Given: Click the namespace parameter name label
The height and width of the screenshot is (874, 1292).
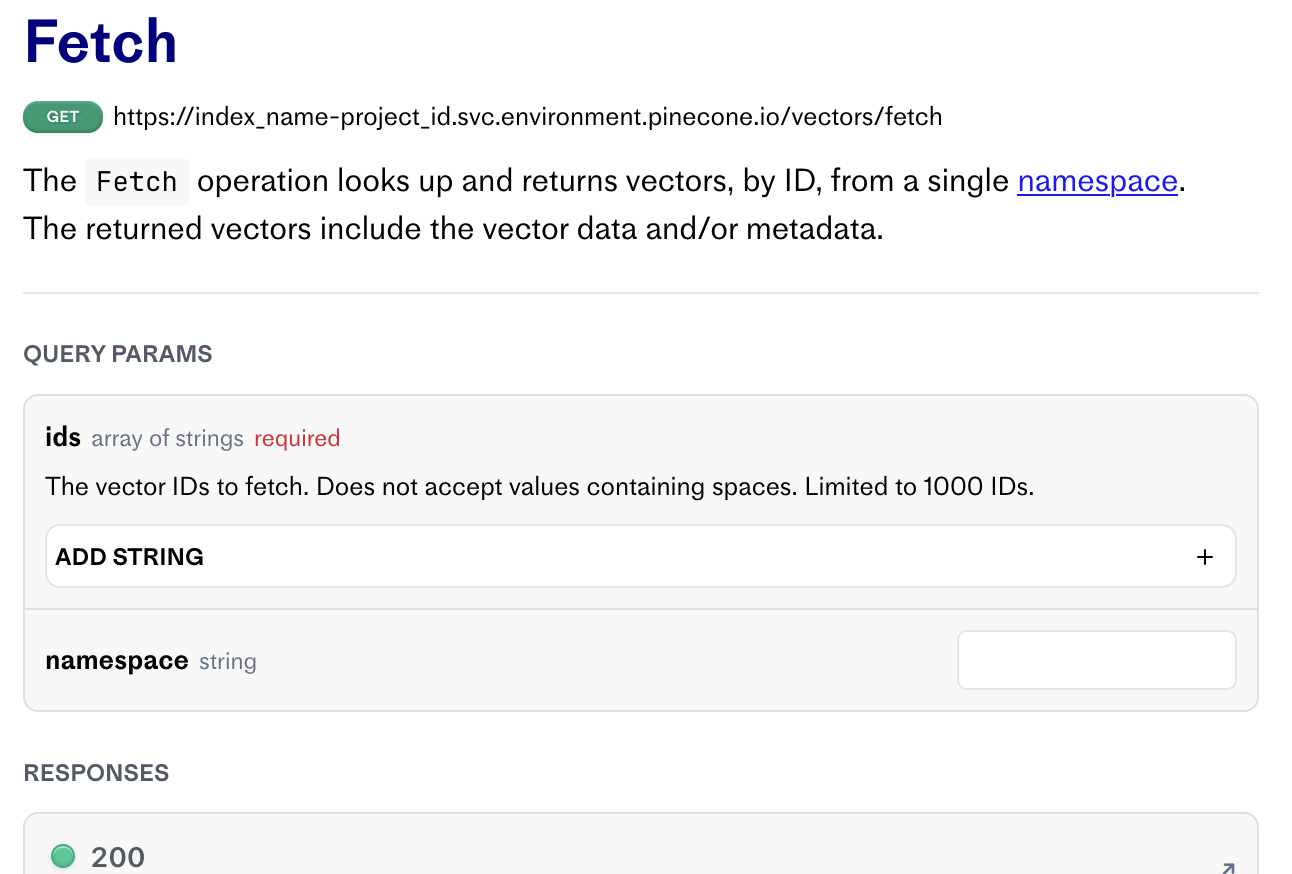Looking at the screenshot, I should pos(117,661).
